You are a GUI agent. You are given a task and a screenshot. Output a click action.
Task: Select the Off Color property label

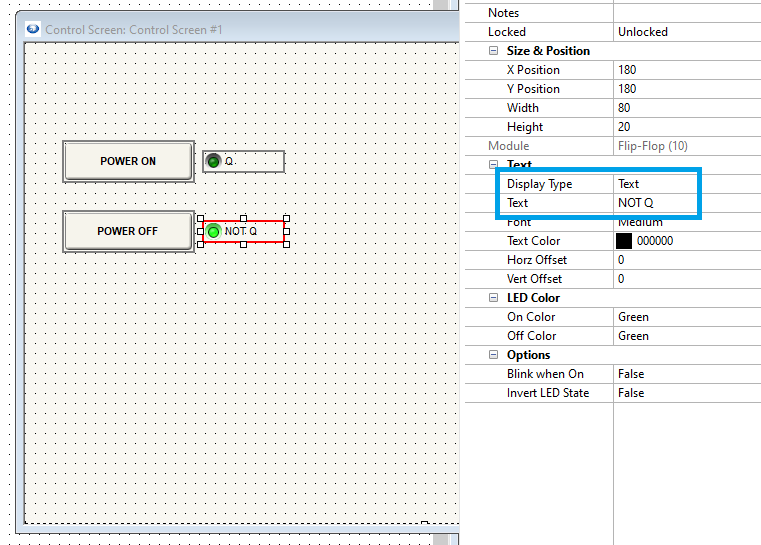531,336
